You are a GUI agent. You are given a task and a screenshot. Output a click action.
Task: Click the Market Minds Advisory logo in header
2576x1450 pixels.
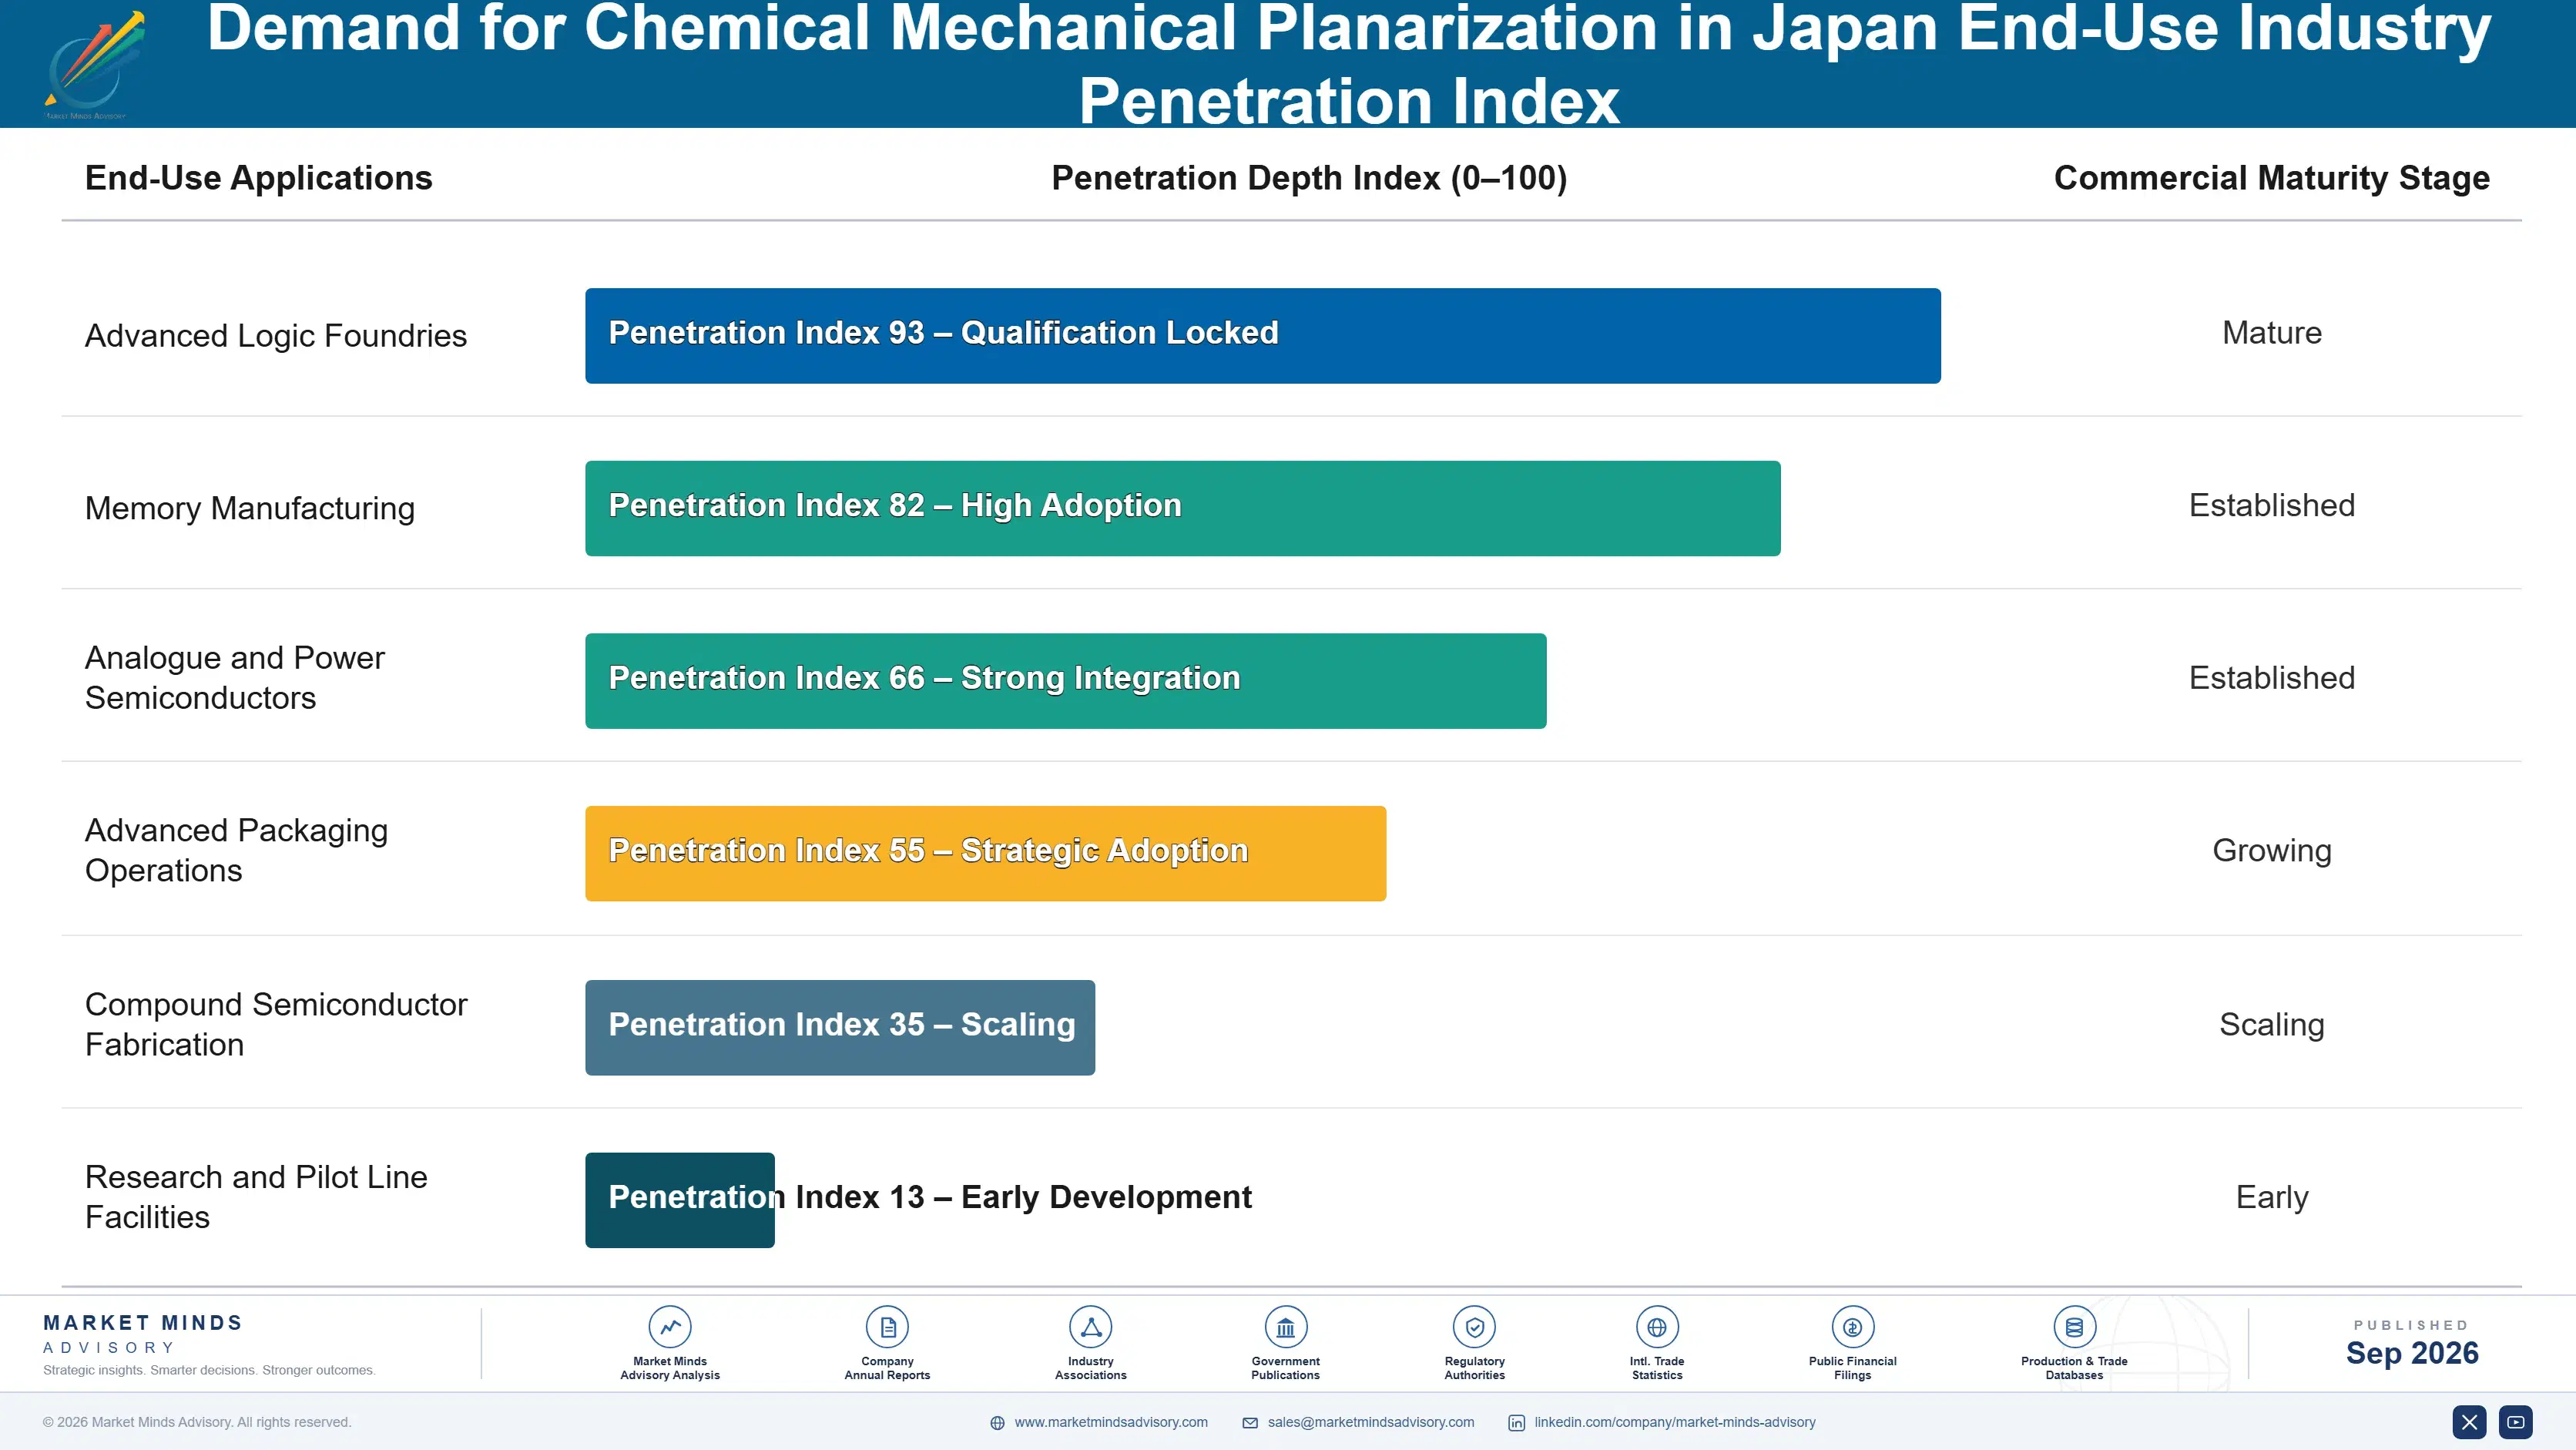click(x=94, y=65)
